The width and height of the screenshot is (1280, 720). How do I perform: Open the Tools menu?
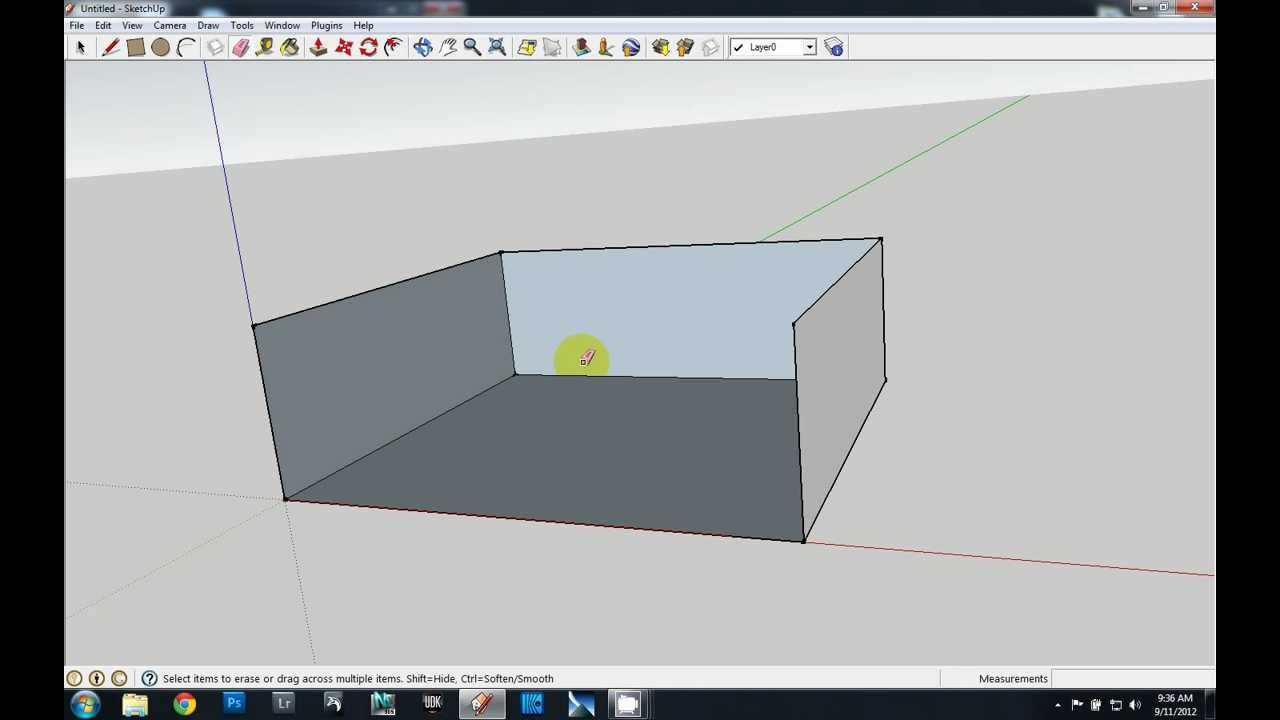[242, 25]
